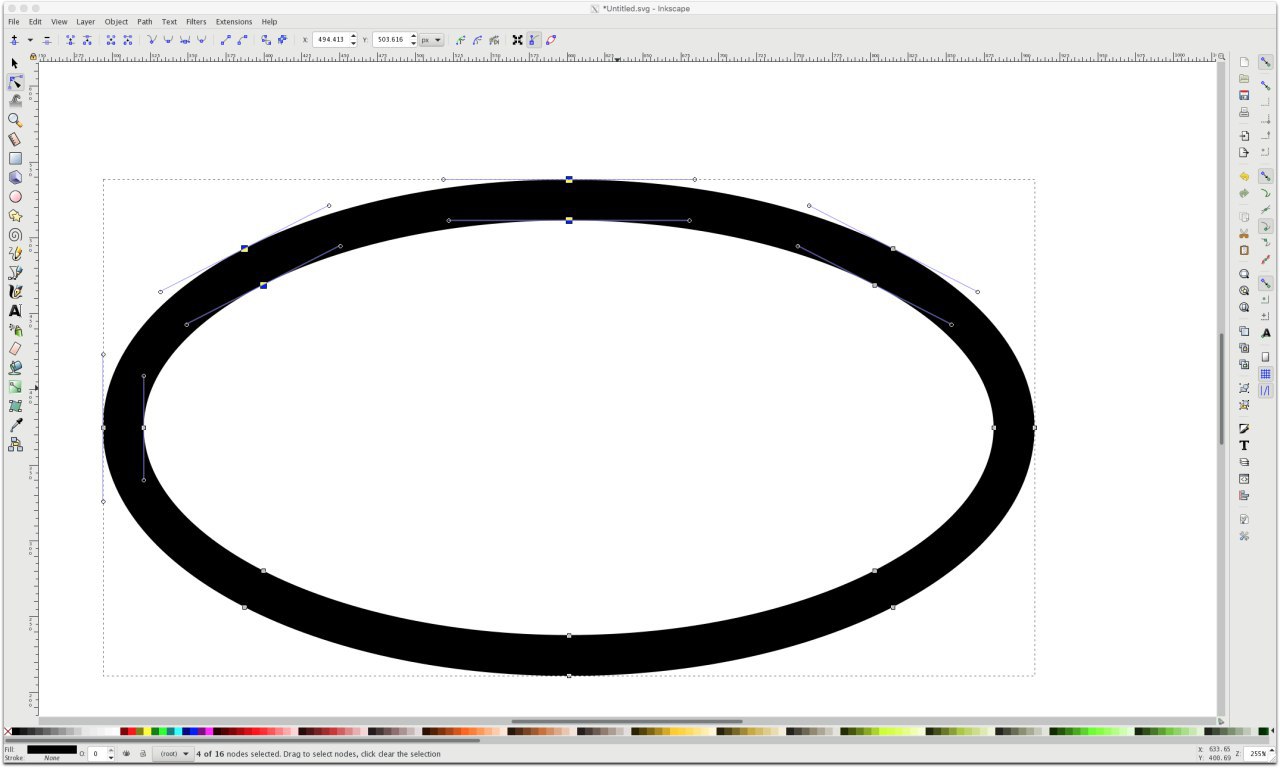Select the Mesh gradient tool
Image resolution: width=1280 pixels, height=768 pixels.
click(15, 406)
